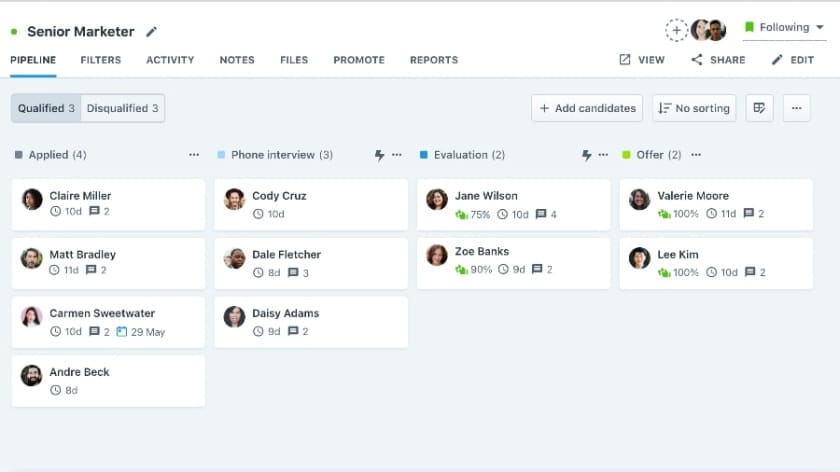
Task: Open the Evaluation column options menu
Action: coord(603,155)
